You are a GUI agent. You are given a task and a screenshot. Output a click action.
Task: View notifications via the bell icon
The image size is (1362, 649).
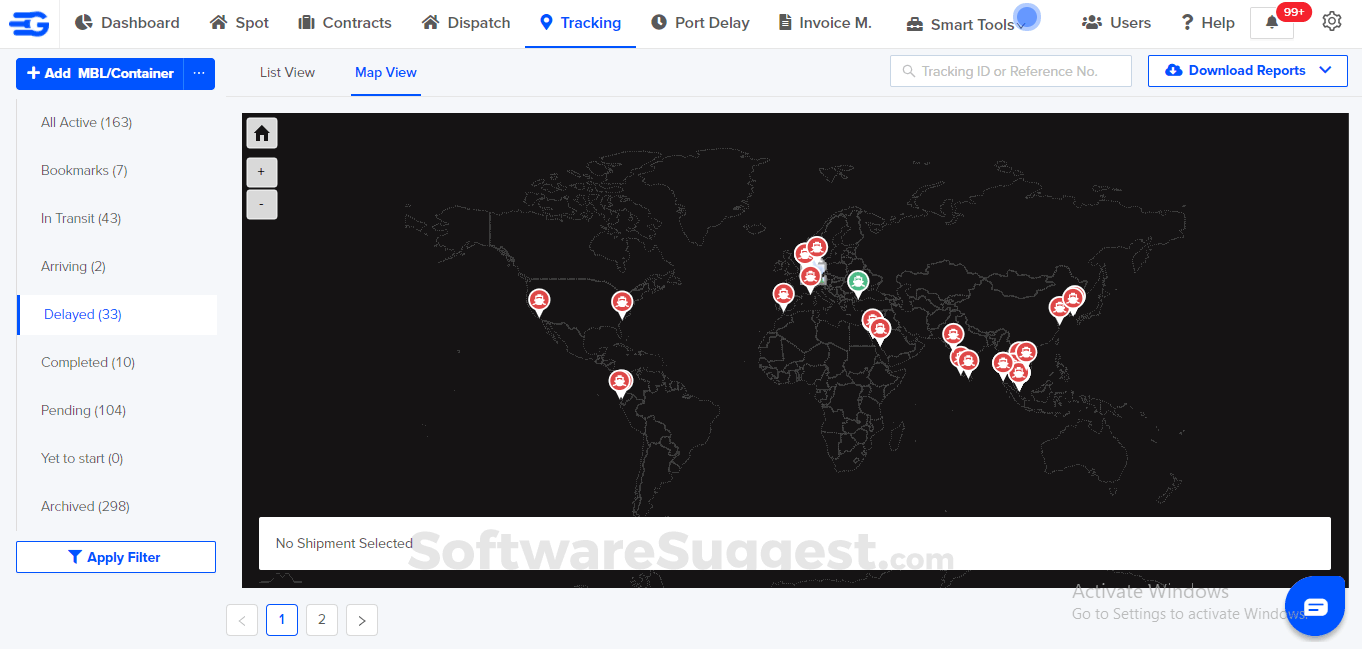[x=1271, y=22]
